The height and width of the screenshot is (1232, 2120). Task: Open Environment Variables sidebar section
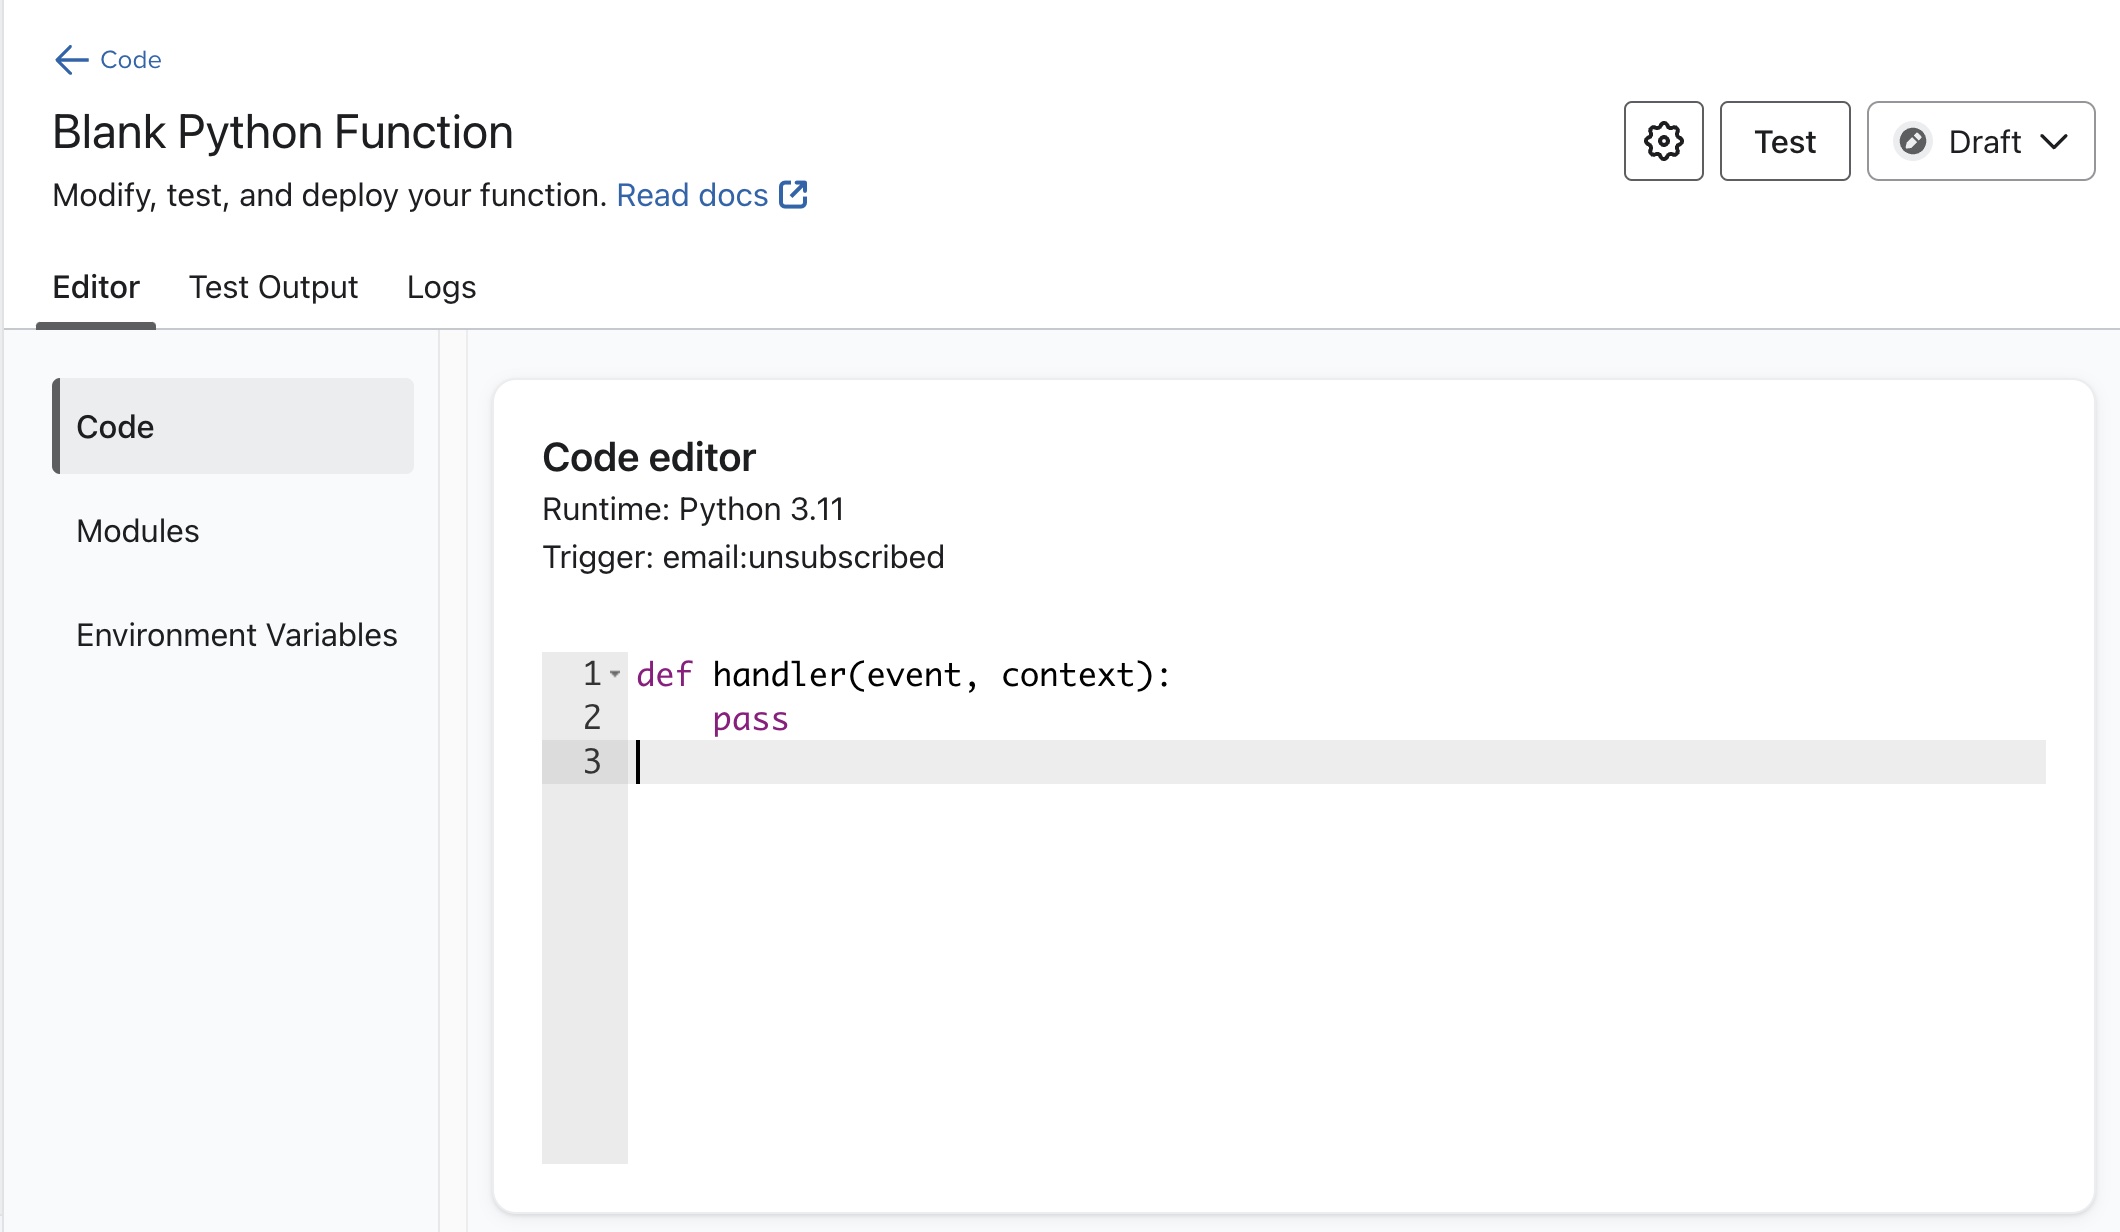(237, 635)
